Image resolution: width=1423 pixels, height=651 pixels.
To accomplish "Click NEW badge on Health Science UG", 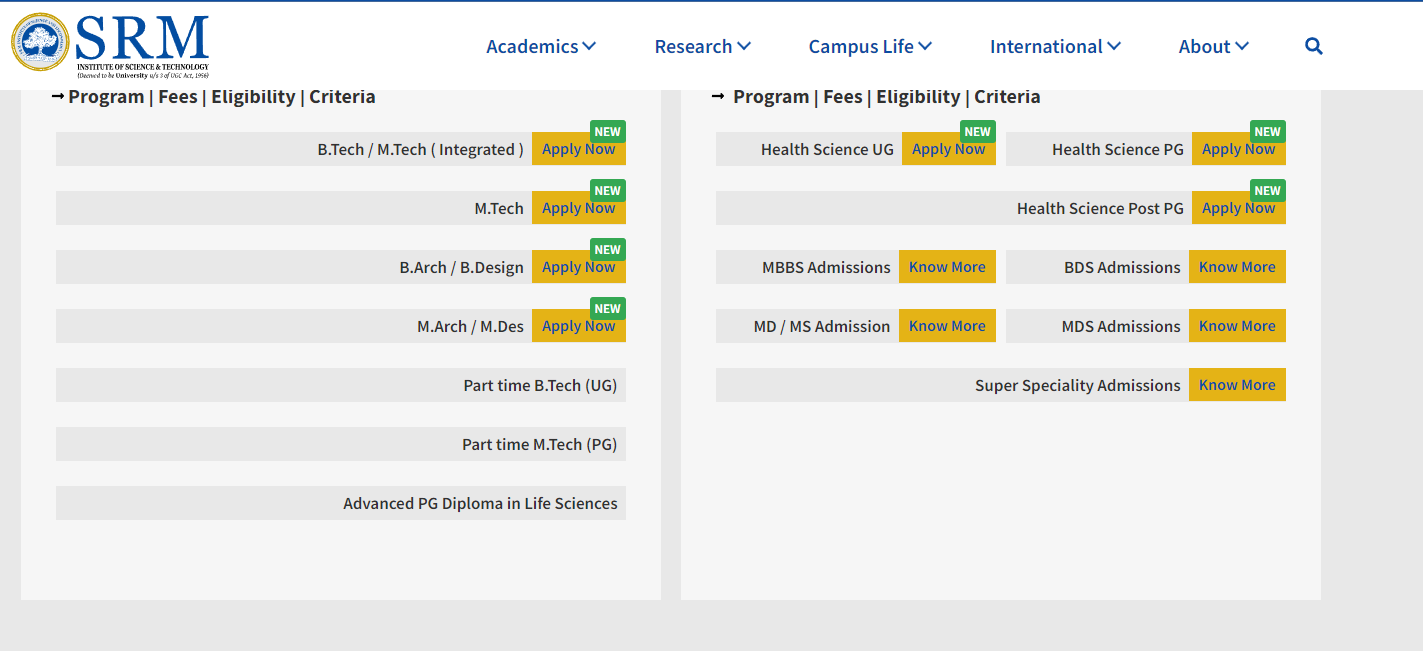I will (978, 132).
